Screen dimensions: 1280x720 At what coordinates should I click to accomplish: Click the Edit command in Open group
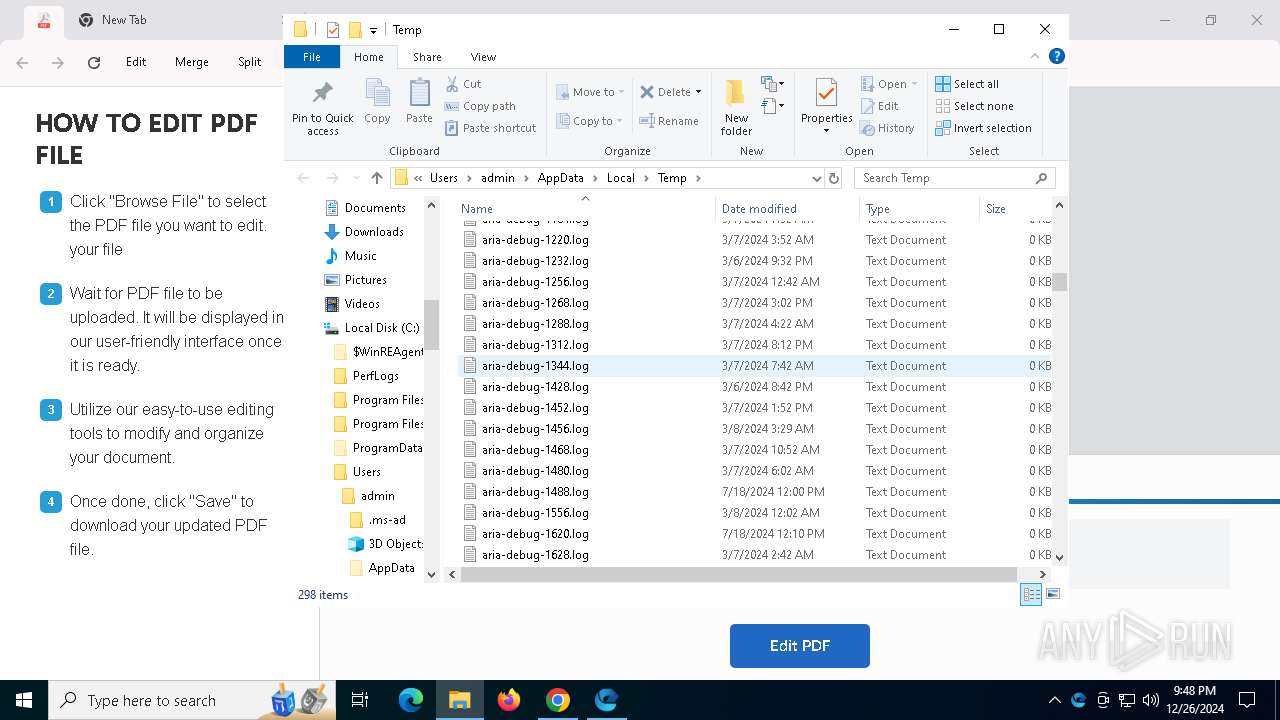tap(879, 106)
